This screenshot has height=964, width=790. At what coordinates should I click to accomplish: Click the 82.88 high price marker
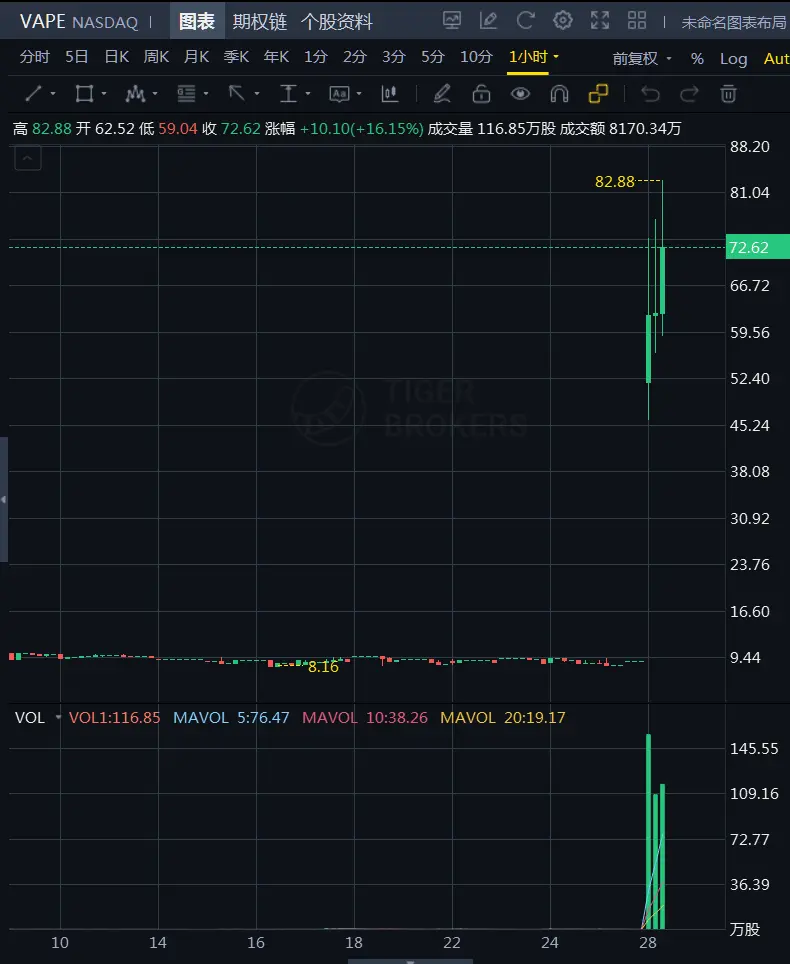614,181
